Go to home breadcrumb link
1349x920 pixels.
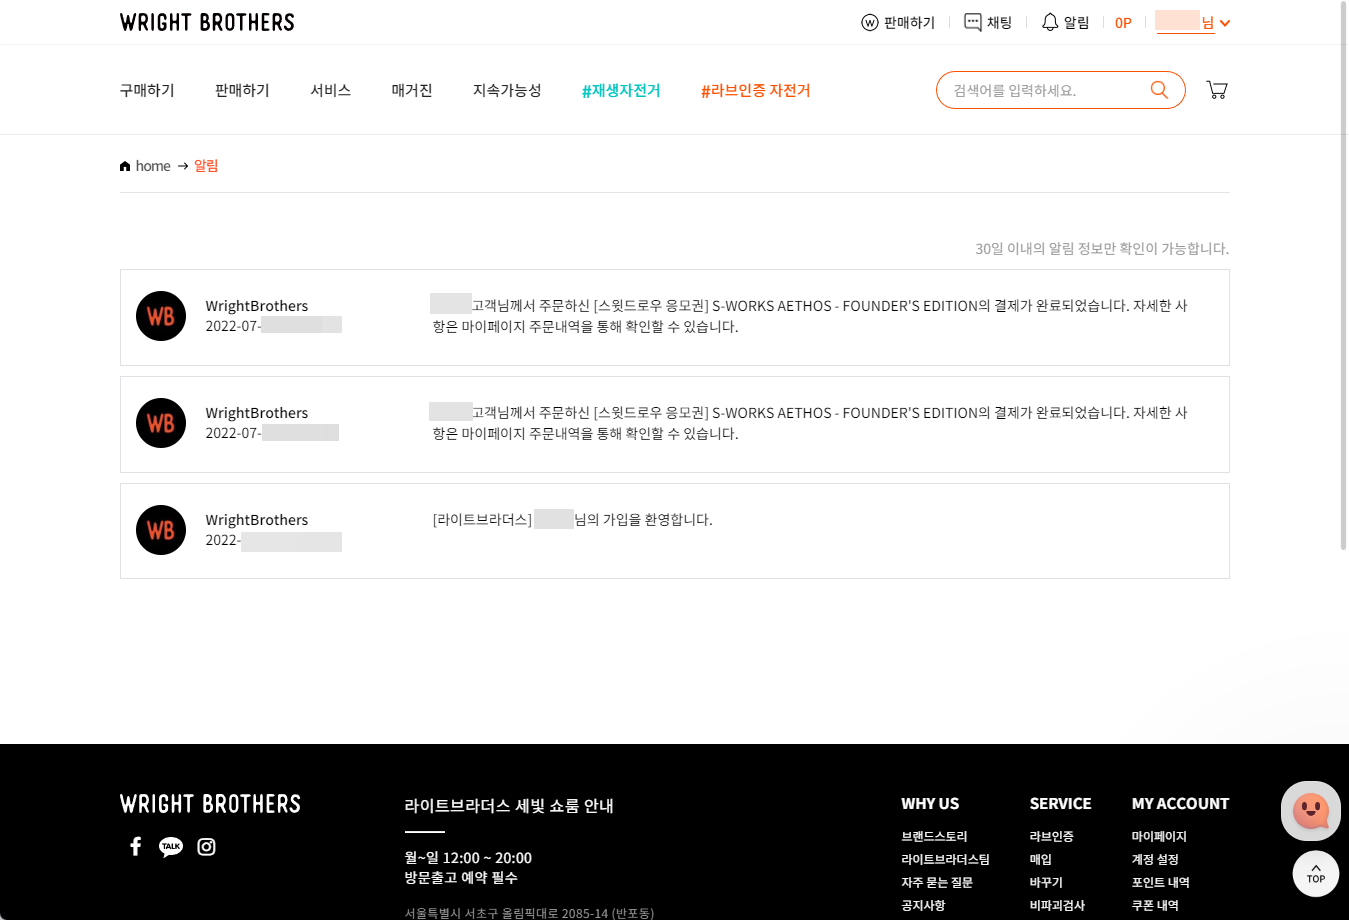pyautogui.click(x=145, y=166)
